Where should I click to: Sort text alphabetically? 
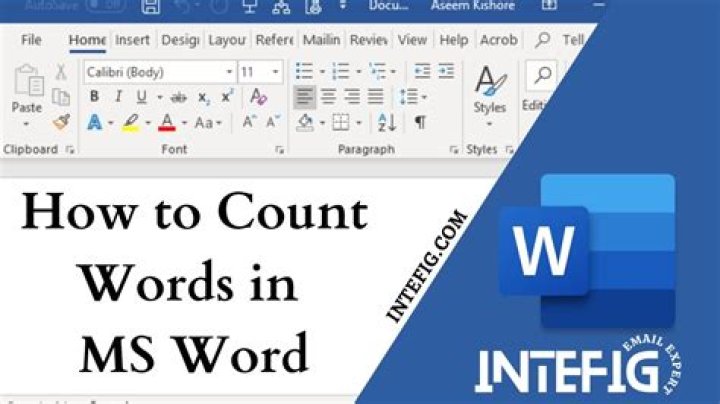coord(387,123)
